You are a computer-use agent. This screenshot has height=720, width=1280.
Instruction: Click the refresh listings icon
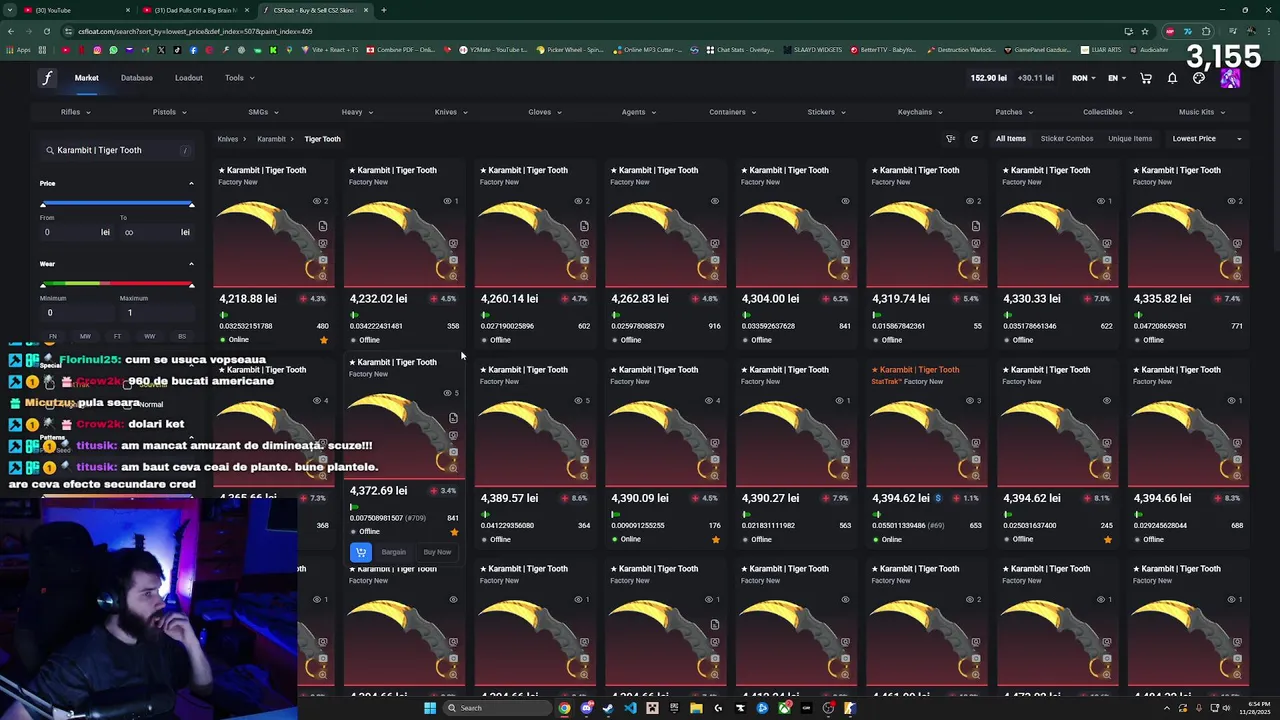pyautogui.click(x=974, y=139)
